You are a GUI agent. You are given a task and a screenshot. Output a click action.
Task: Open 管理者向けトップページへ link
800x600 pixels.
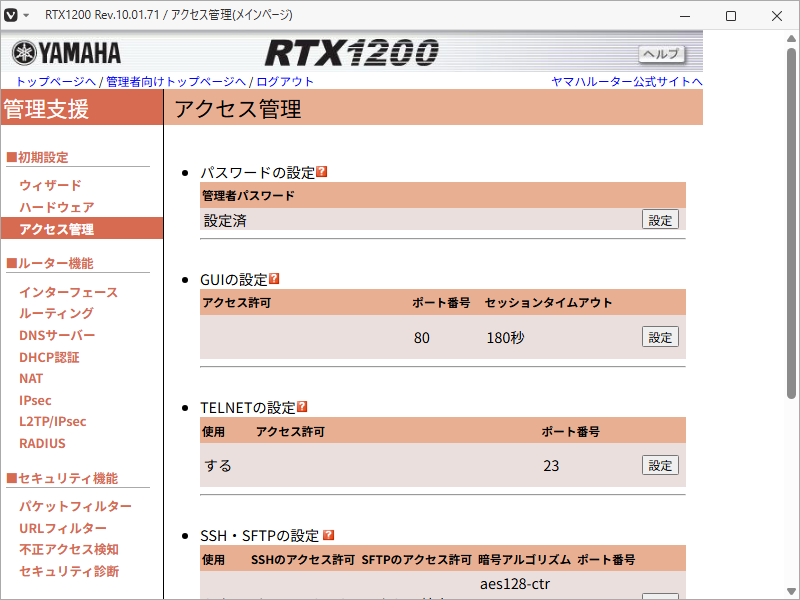click(x=176, y=82)
